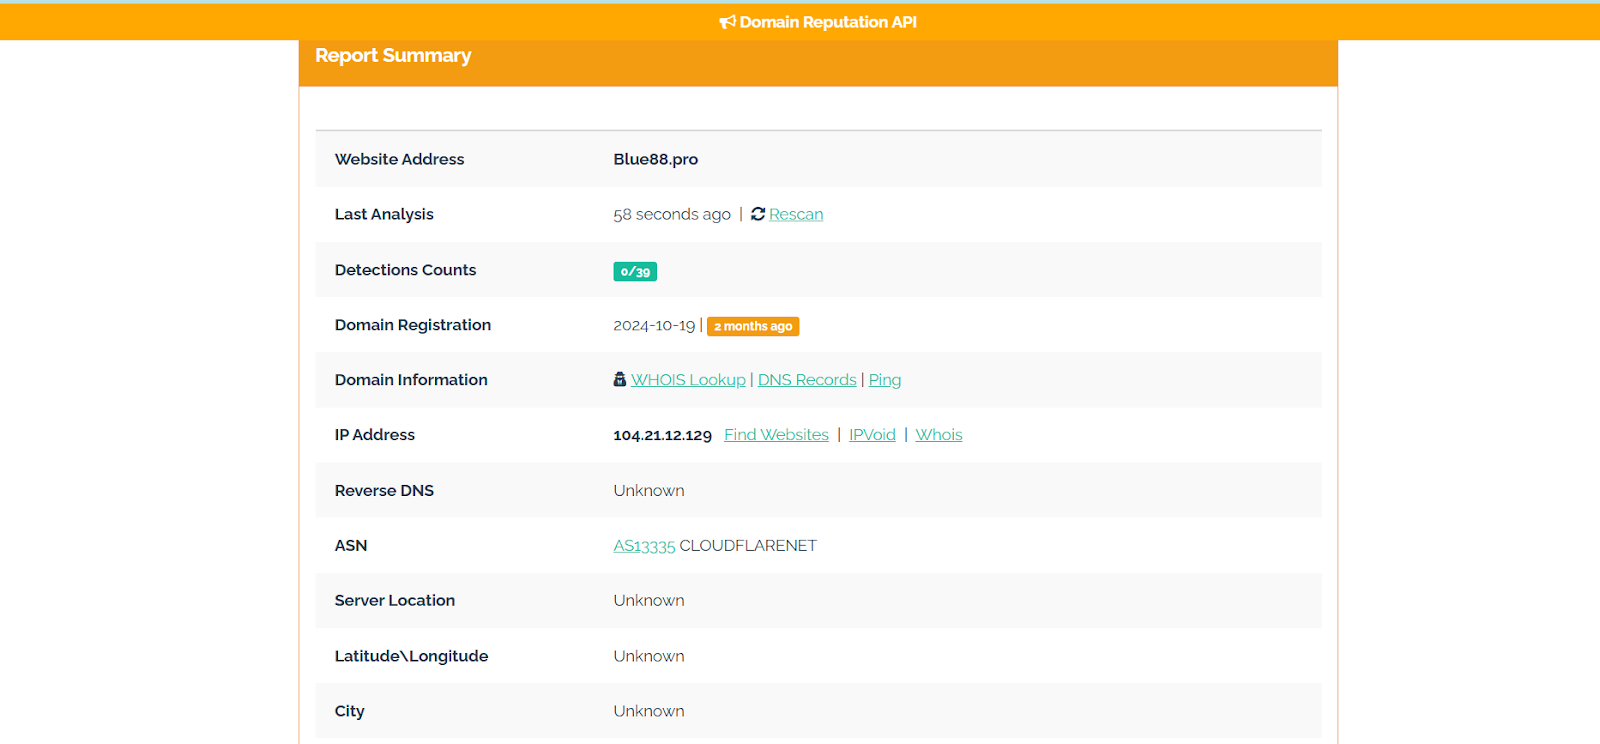Click the CLOUDFLARENET text
The height and width of the screenshot is (744, 1600).
tap(748, 546)
